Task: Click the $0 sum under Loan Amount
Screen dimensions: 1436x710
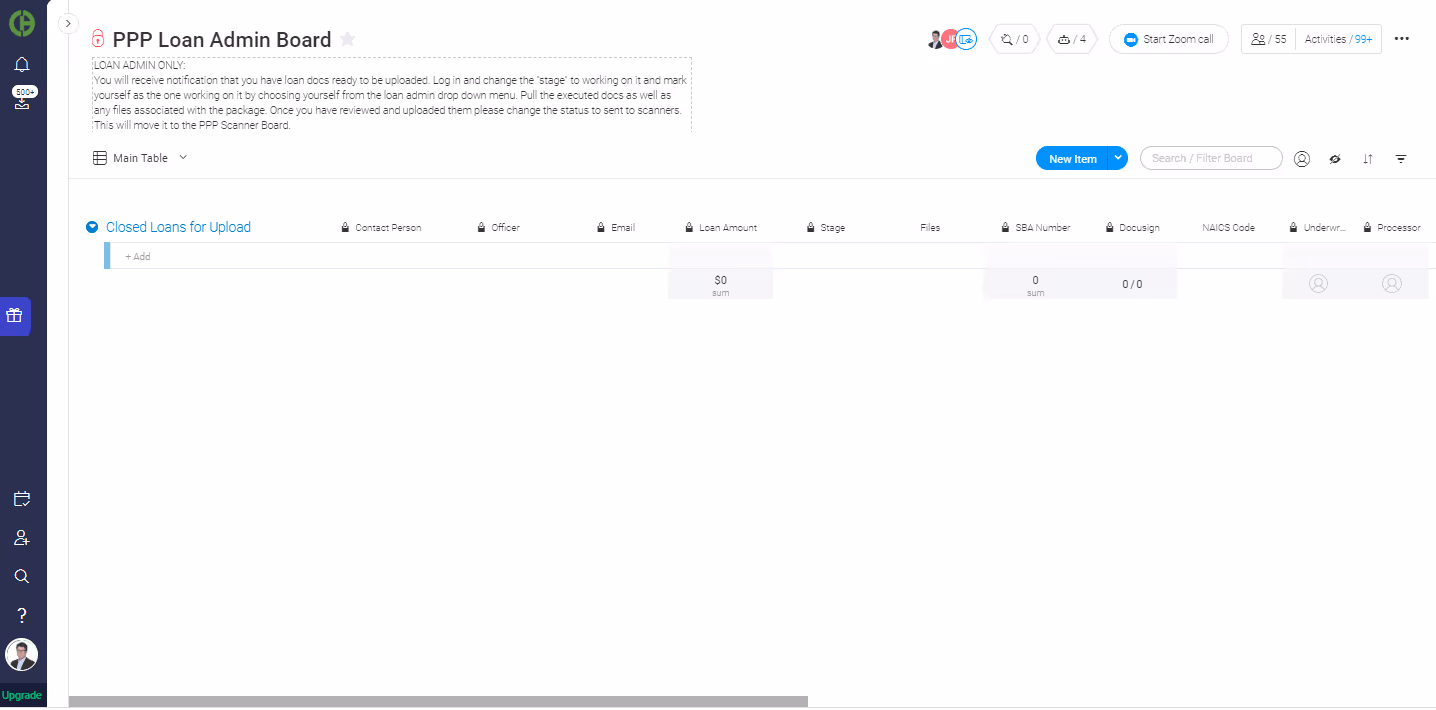Action: tap(720, 285)
